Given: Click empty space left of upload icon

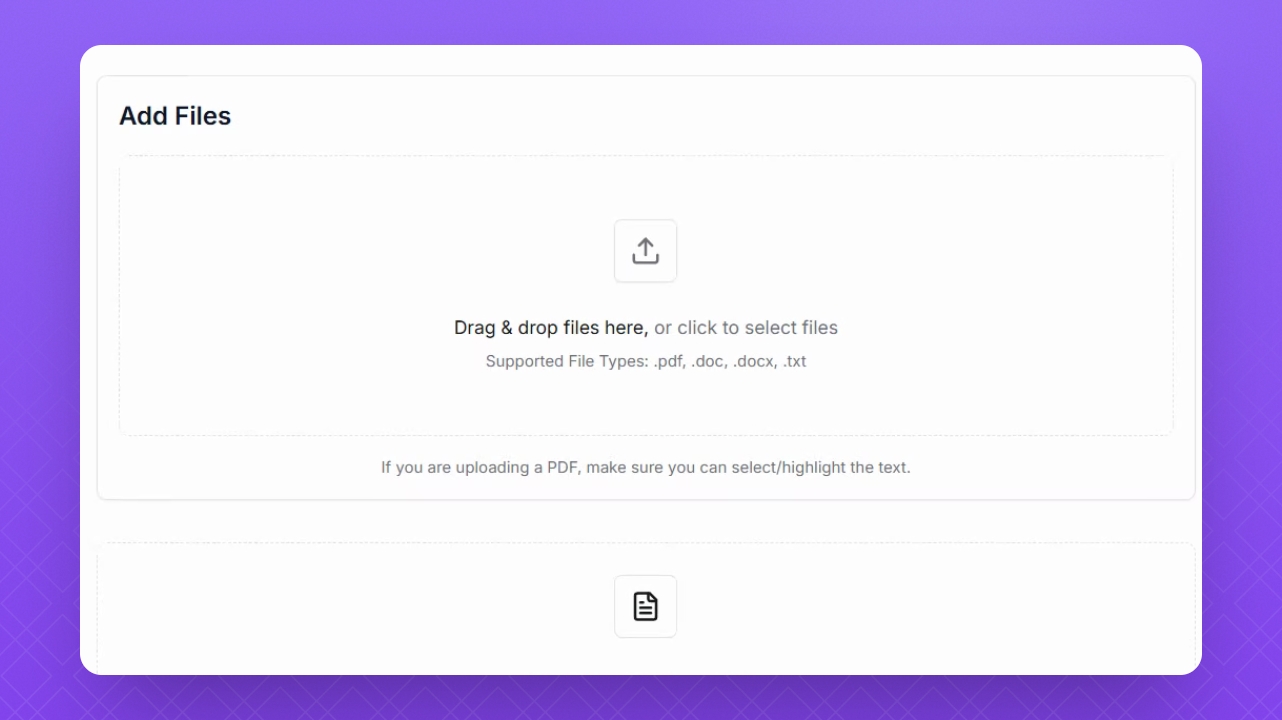Looking at the screenshot, I should point(380,251).
